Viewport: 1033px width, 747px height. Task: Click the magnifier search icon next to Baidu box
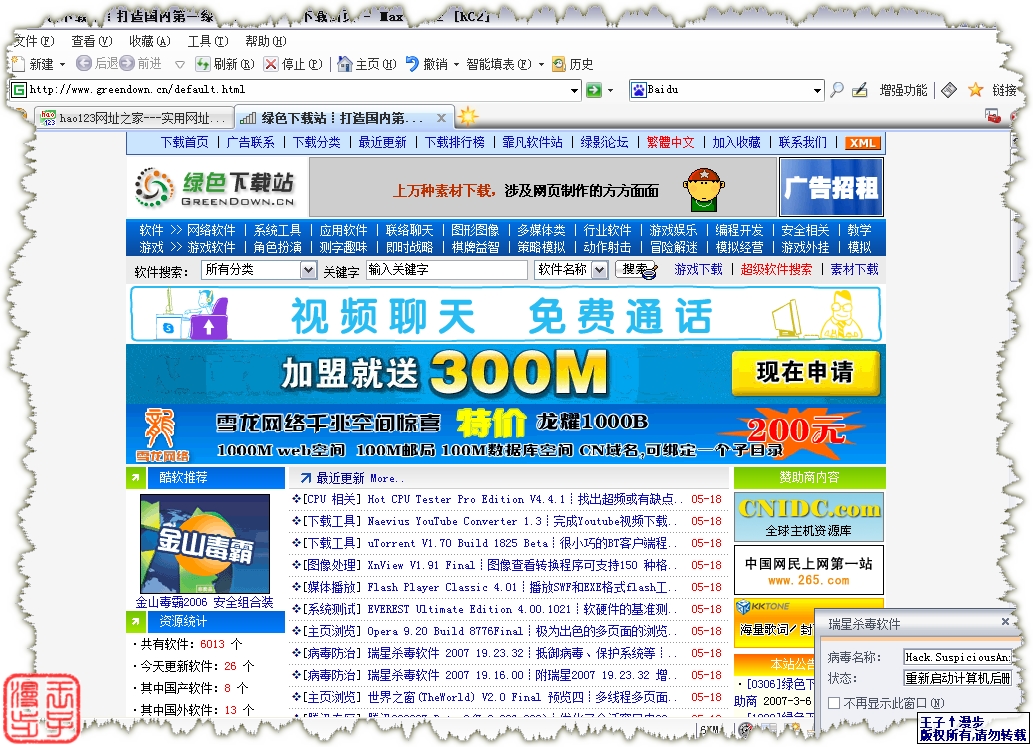(x=837, y=90)
